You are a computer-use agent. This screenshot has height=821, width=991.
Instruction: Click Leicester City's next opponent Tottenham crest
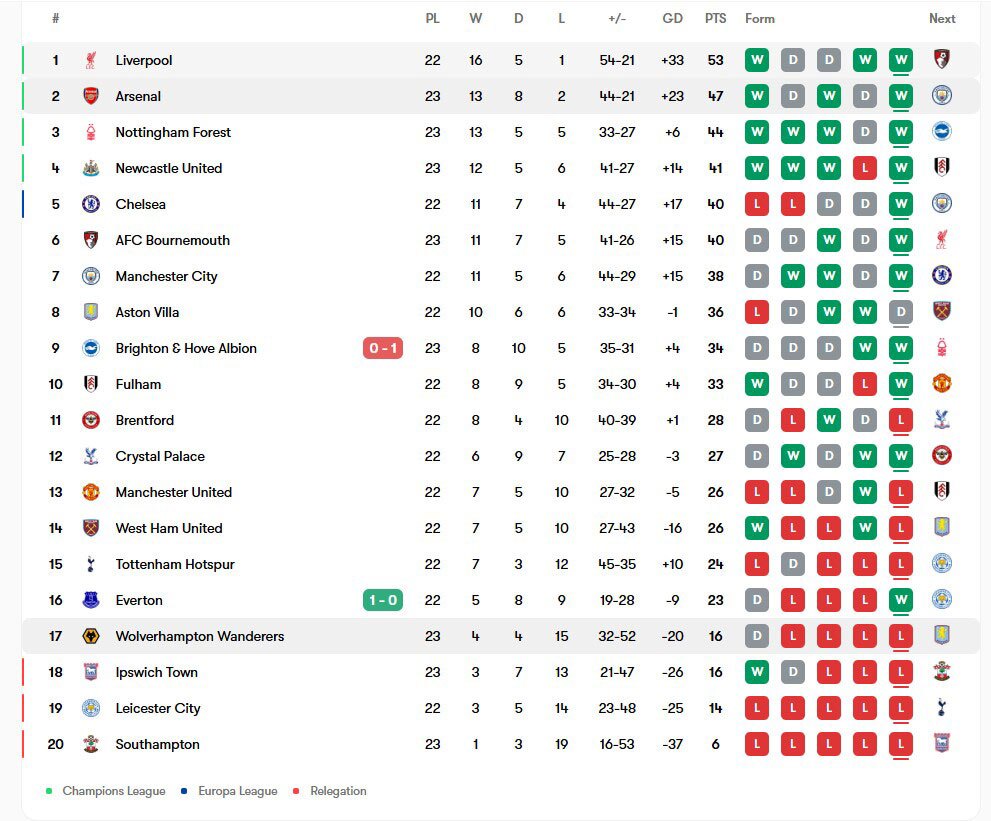tap(942, 708)
